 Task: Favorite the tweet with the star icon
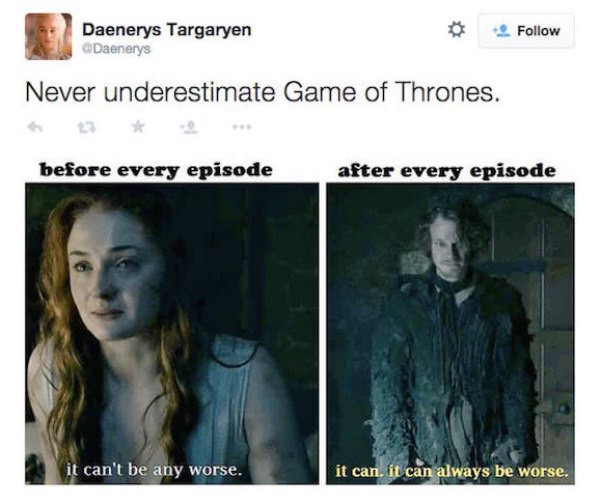138,126
